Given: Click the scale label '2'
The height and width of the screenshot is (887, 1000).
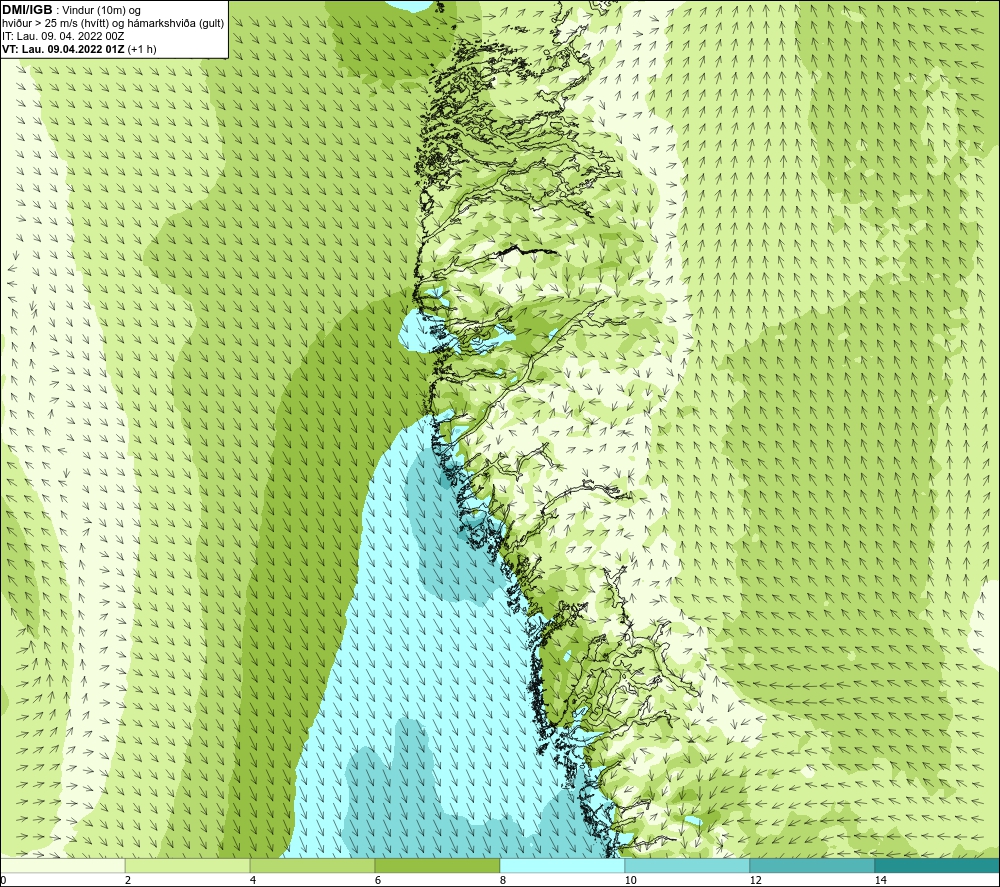Looking at the screenshot, I should coord(128,881).
